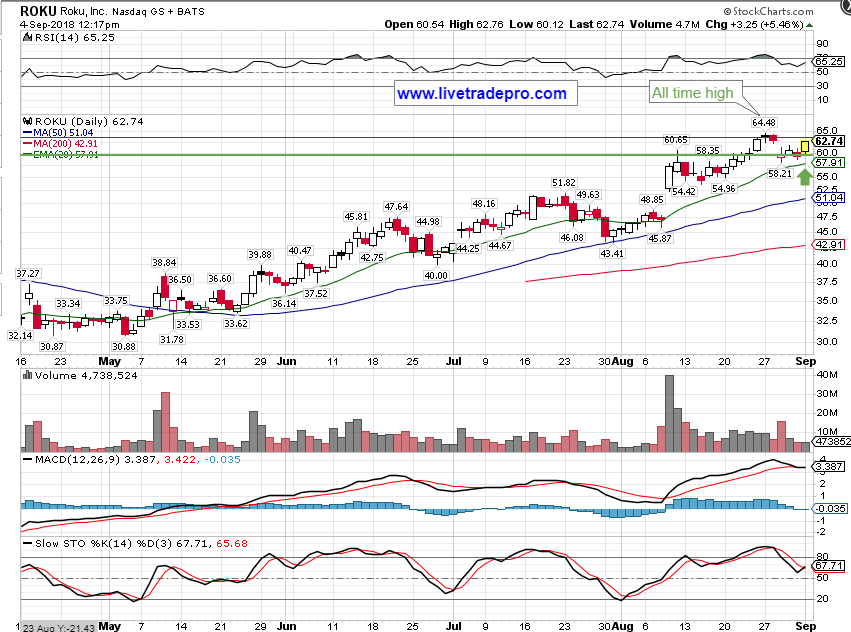Viewport: 851px width, 632px height.
Task: Click the 65.25 RSI value tag
Action: tap(830, 61)
